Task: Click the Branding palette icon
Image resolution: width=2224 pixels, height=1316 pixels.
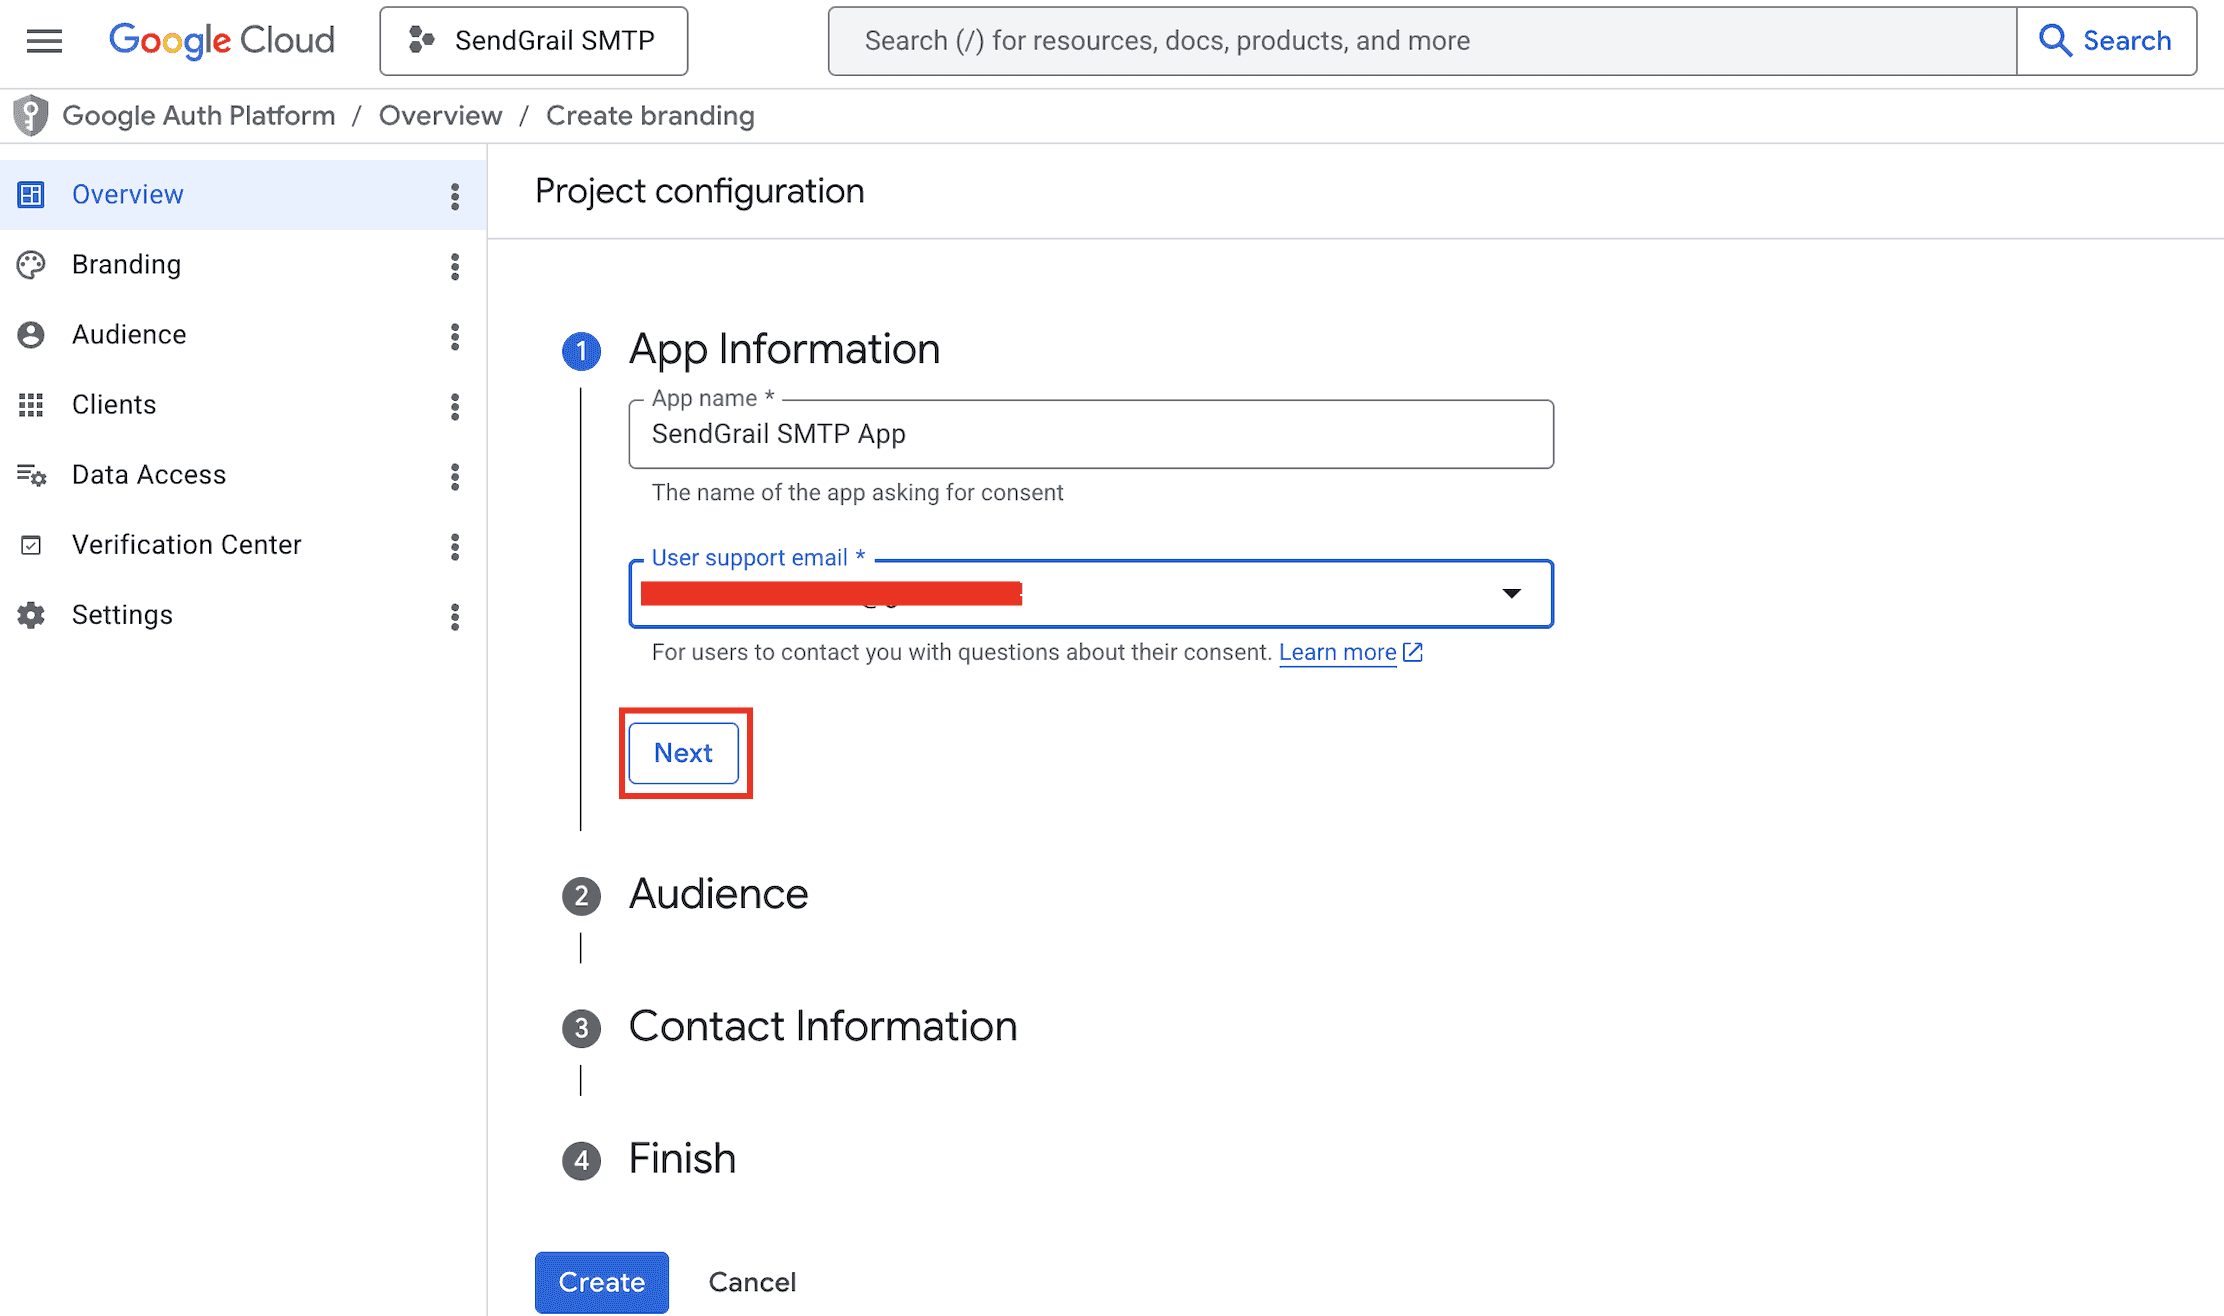Action: 31,265
